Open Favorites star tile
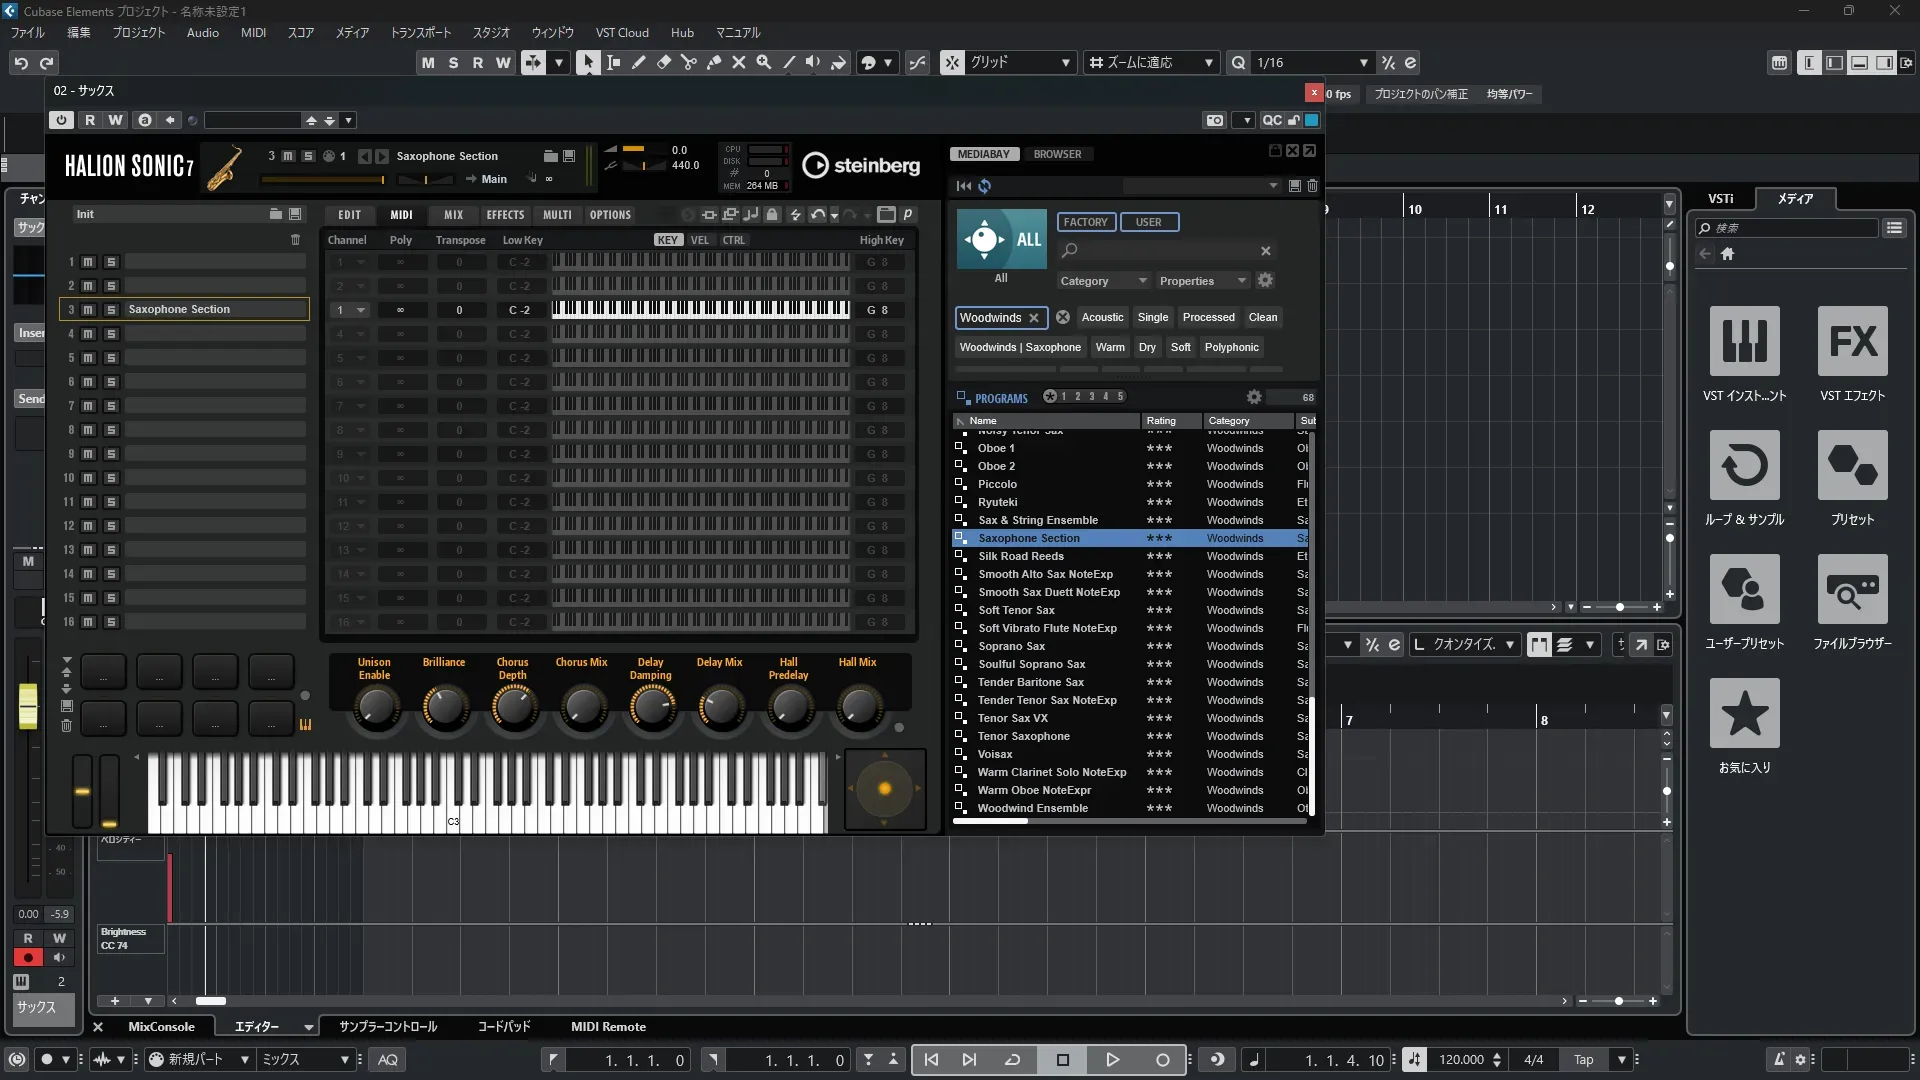 tap(1744, 714)
